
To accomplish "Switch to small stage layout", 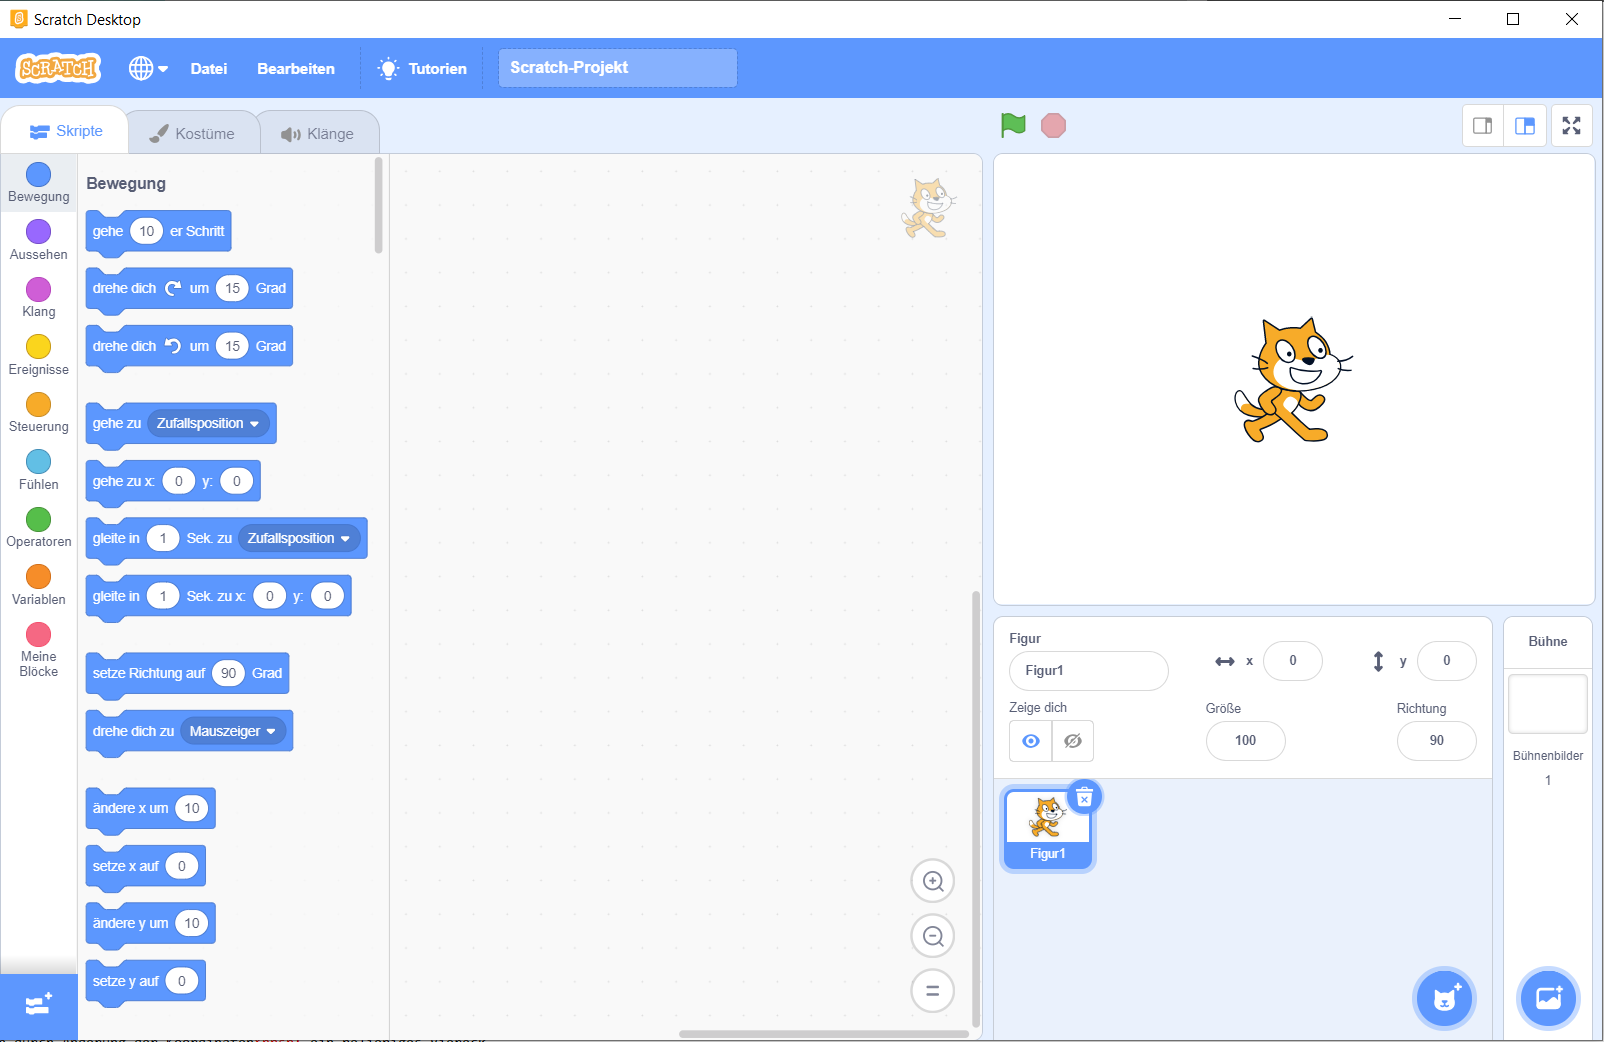I will coord(1483,126).
